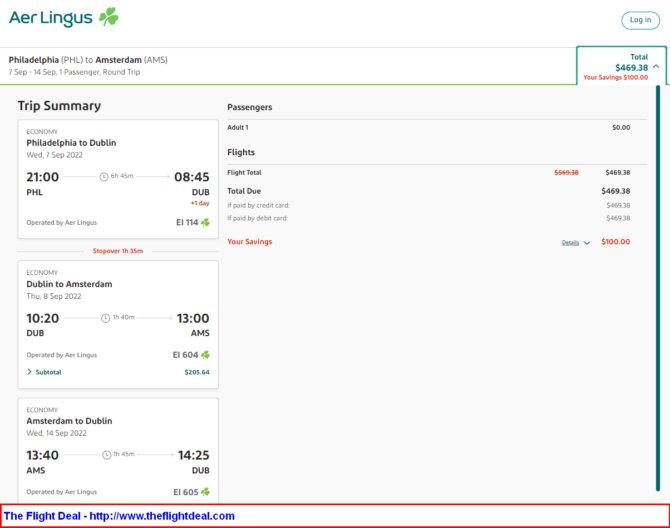Click the If paid by debit card line
Image resolution: width=670 pixels, height=528 pixels.
pyautogui.click(x=429, y=218)
